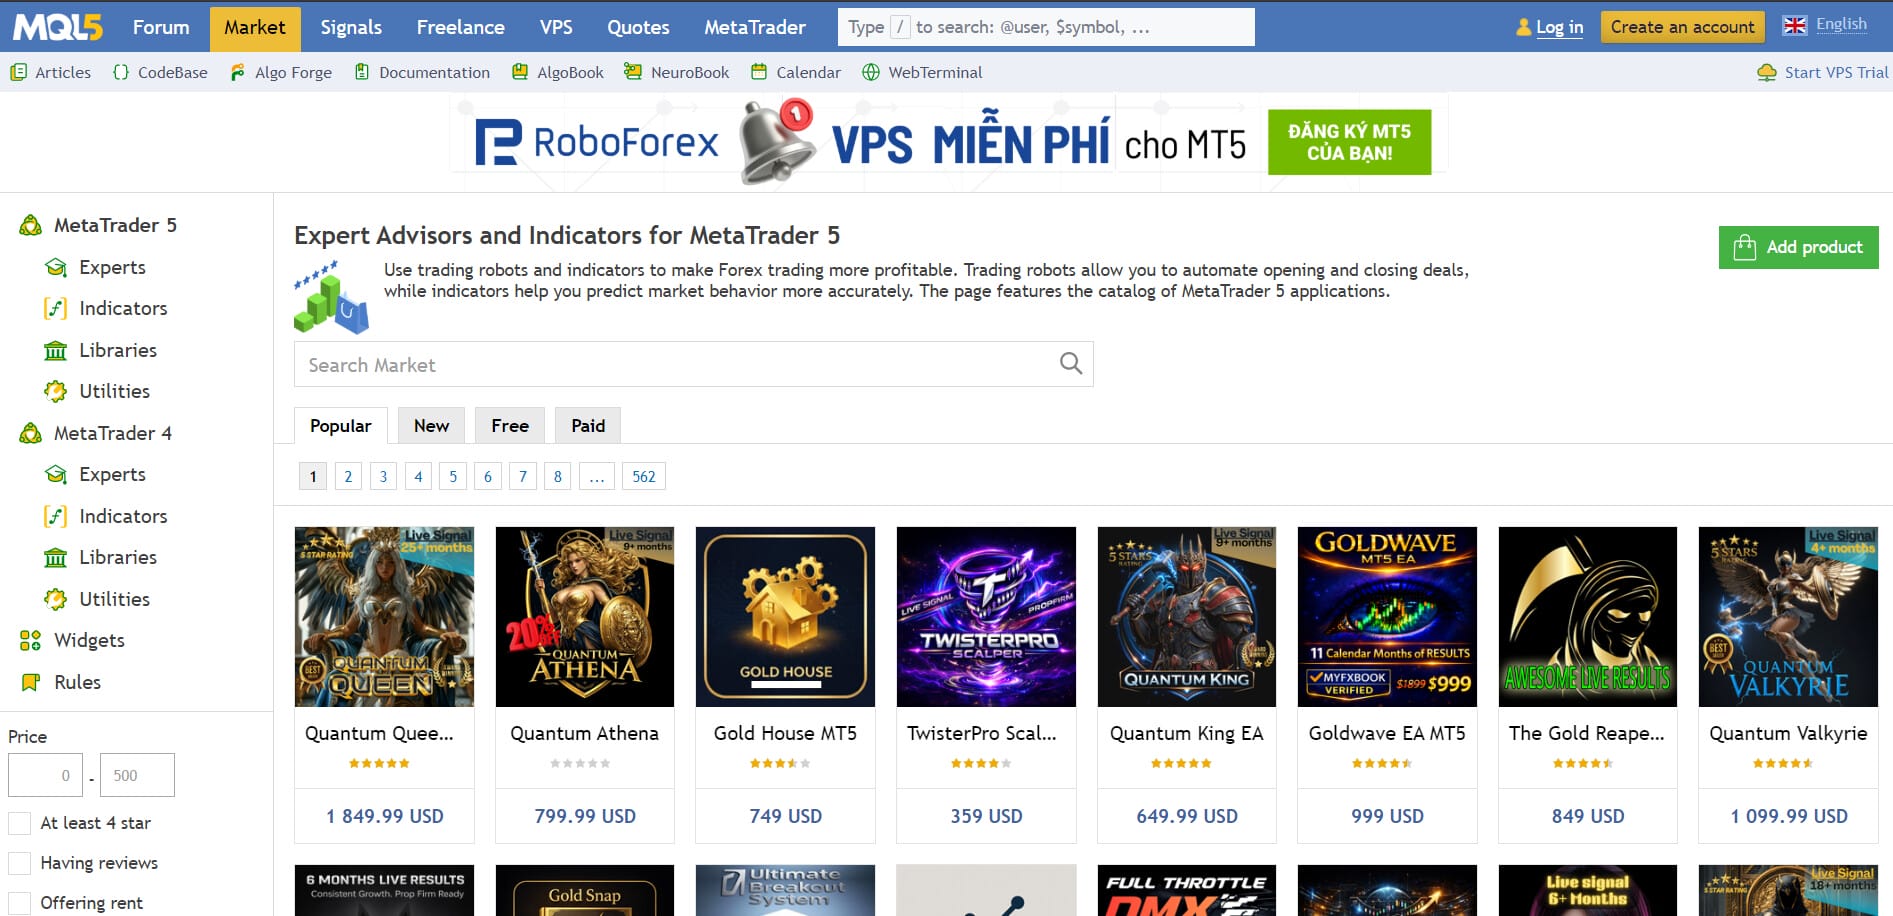Click the Add product button
This screenshot has width=1893, height=916.
coord(1797,247)
